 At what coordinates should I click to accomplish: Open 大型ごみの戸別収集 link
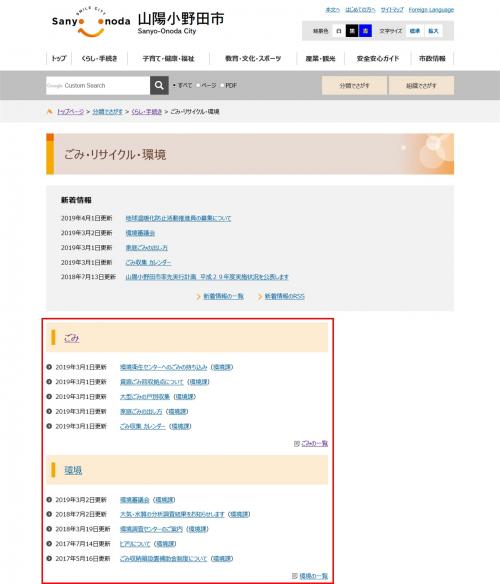(145, 397)
